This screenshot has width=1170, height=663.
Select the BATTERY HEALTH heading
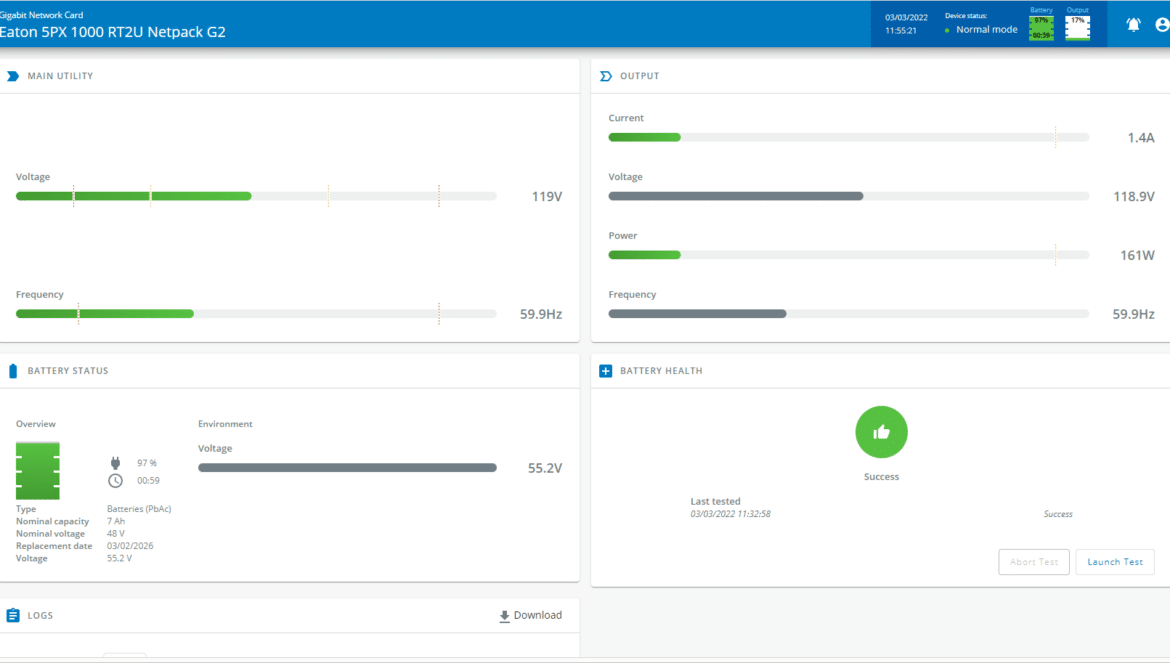(x=661, y=371)
